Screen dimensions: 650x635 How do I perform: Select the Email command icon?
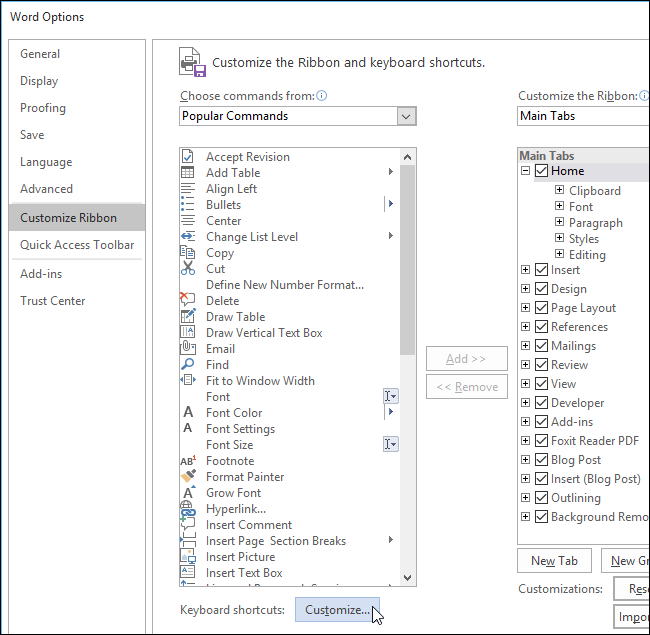(187, 349)
